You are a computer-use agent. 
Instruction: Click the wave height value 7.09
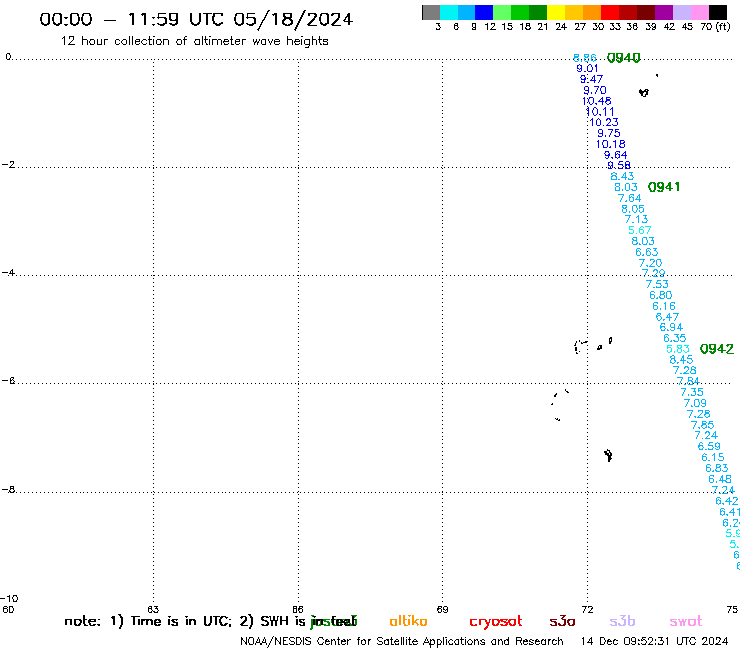pos(695,403)
